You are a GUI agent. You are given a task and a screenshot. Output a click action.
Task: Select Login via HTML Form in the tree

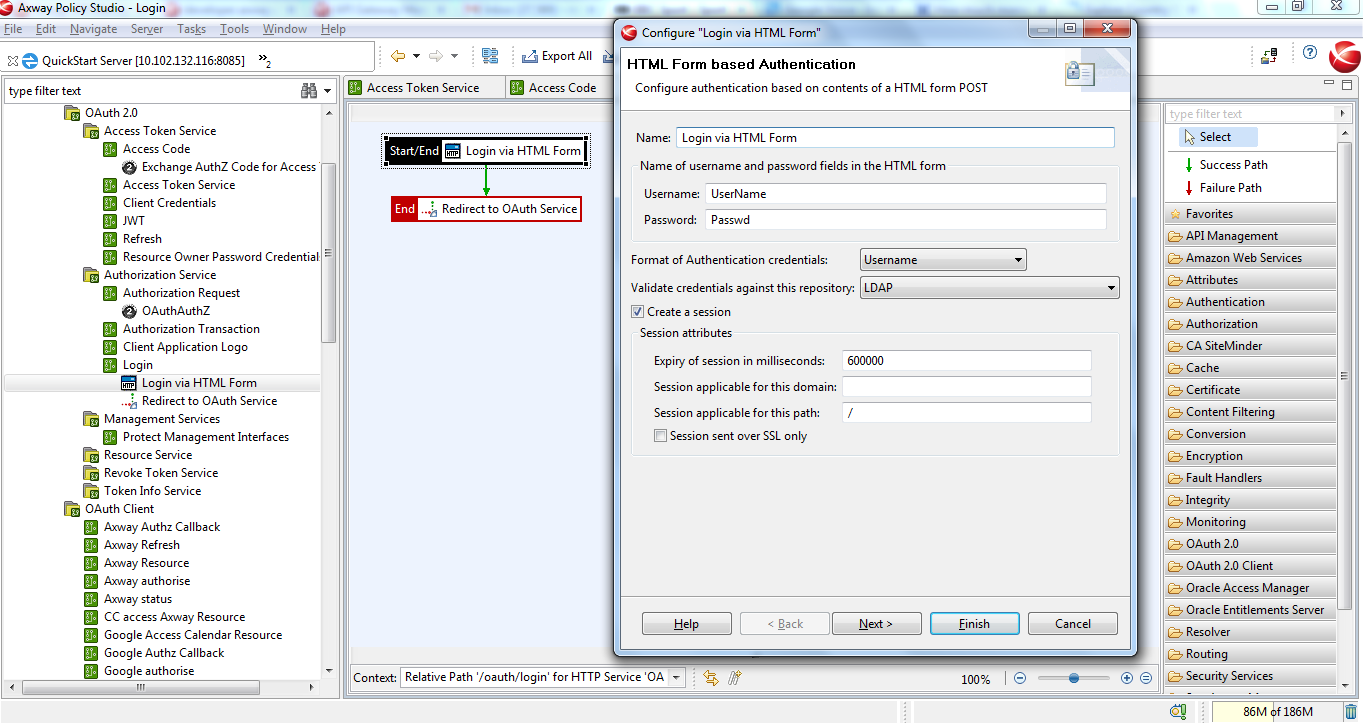pyautogui.click(x=199, y=383)
